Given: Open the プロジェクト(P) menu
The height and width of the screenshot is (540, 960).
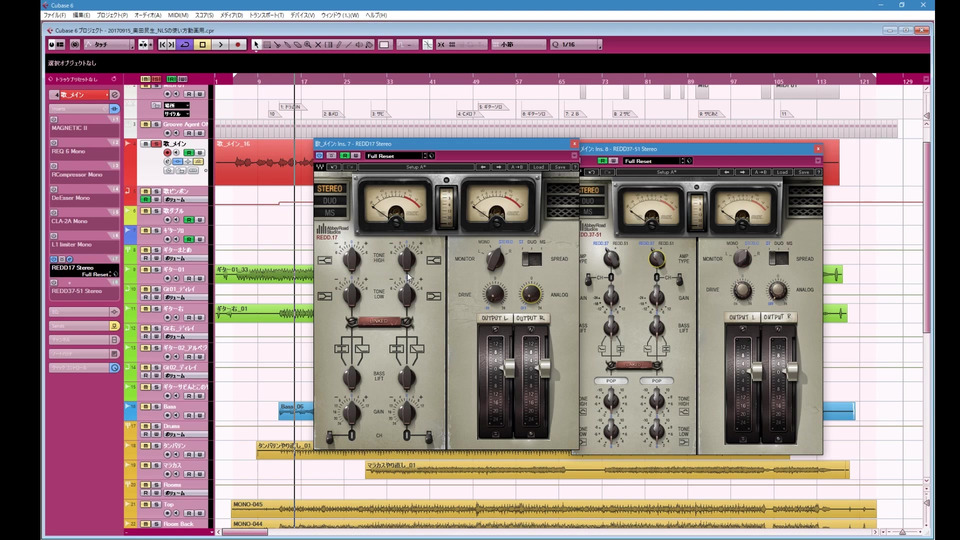Looking at the screenshot, I should point(112,15).
